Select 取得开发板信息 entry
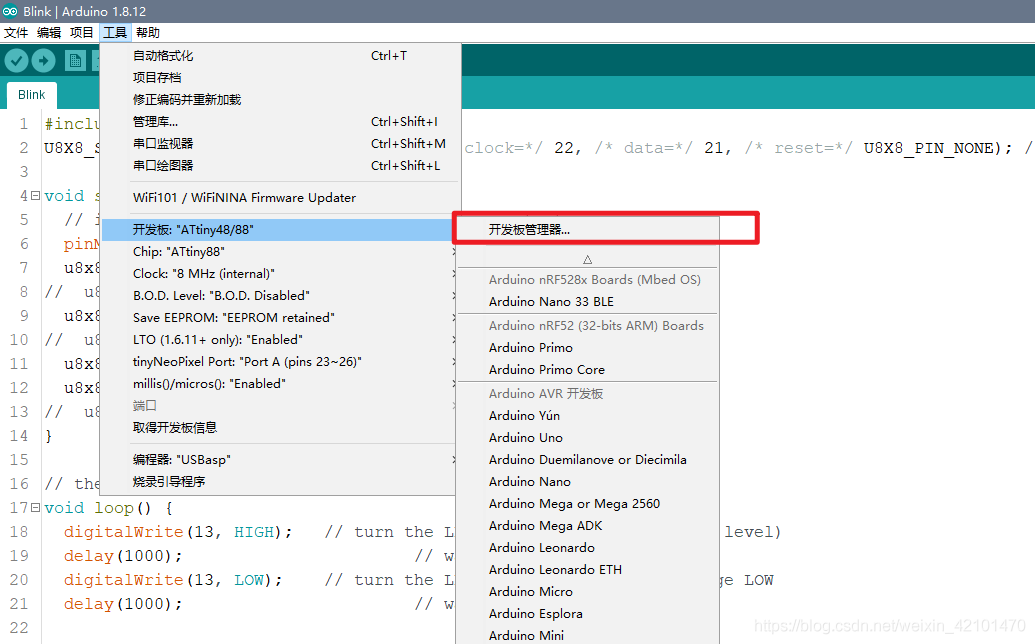This screenshot has height=644, width=1035. 277,428
